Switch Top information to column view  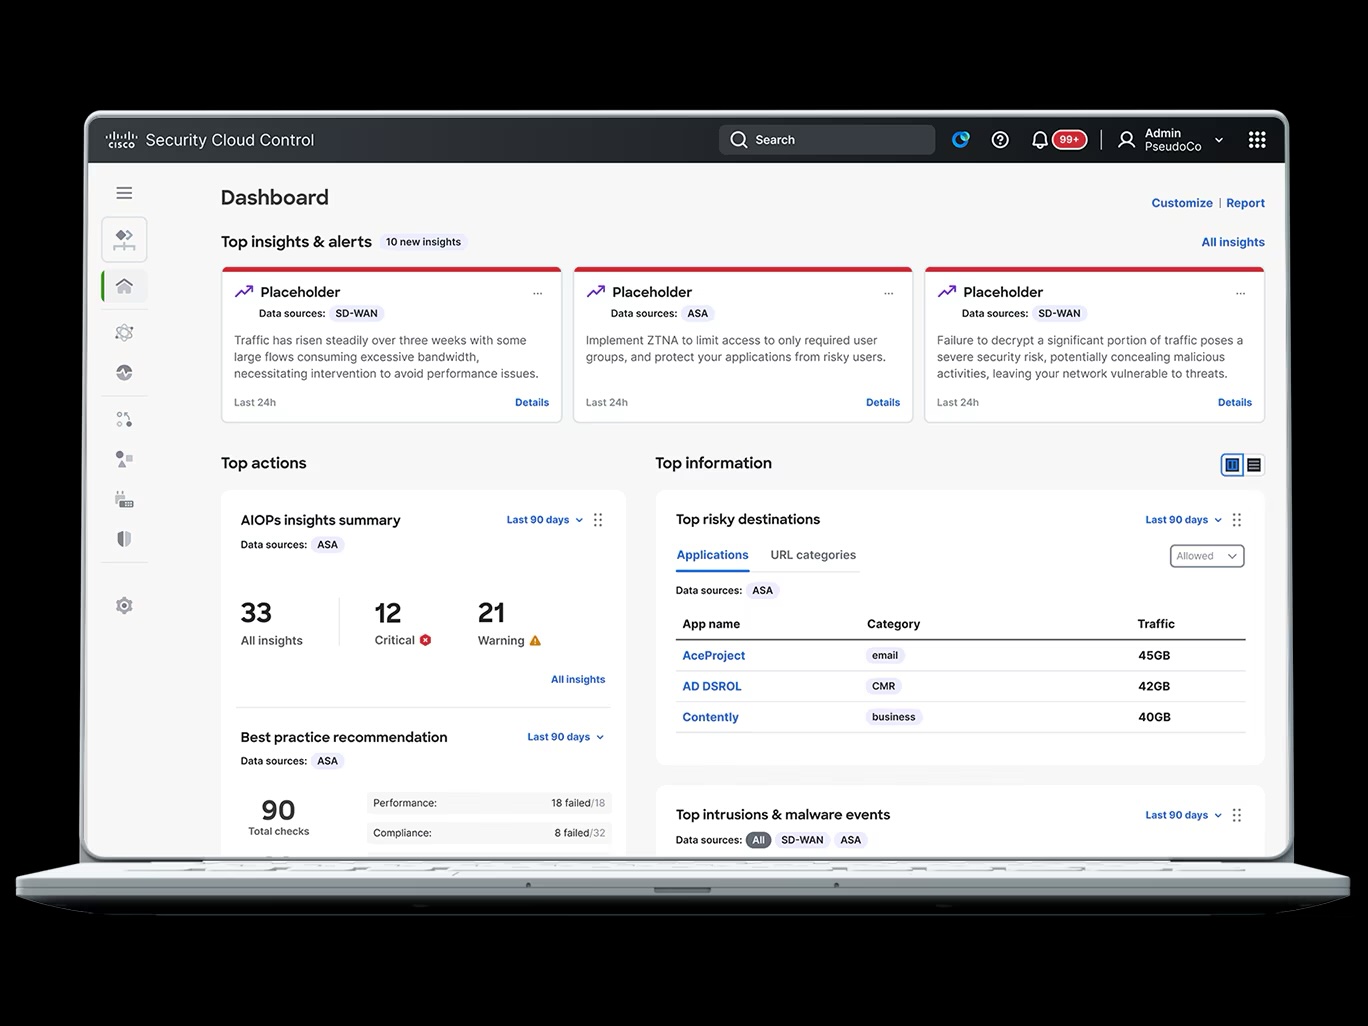(1232, 465)
